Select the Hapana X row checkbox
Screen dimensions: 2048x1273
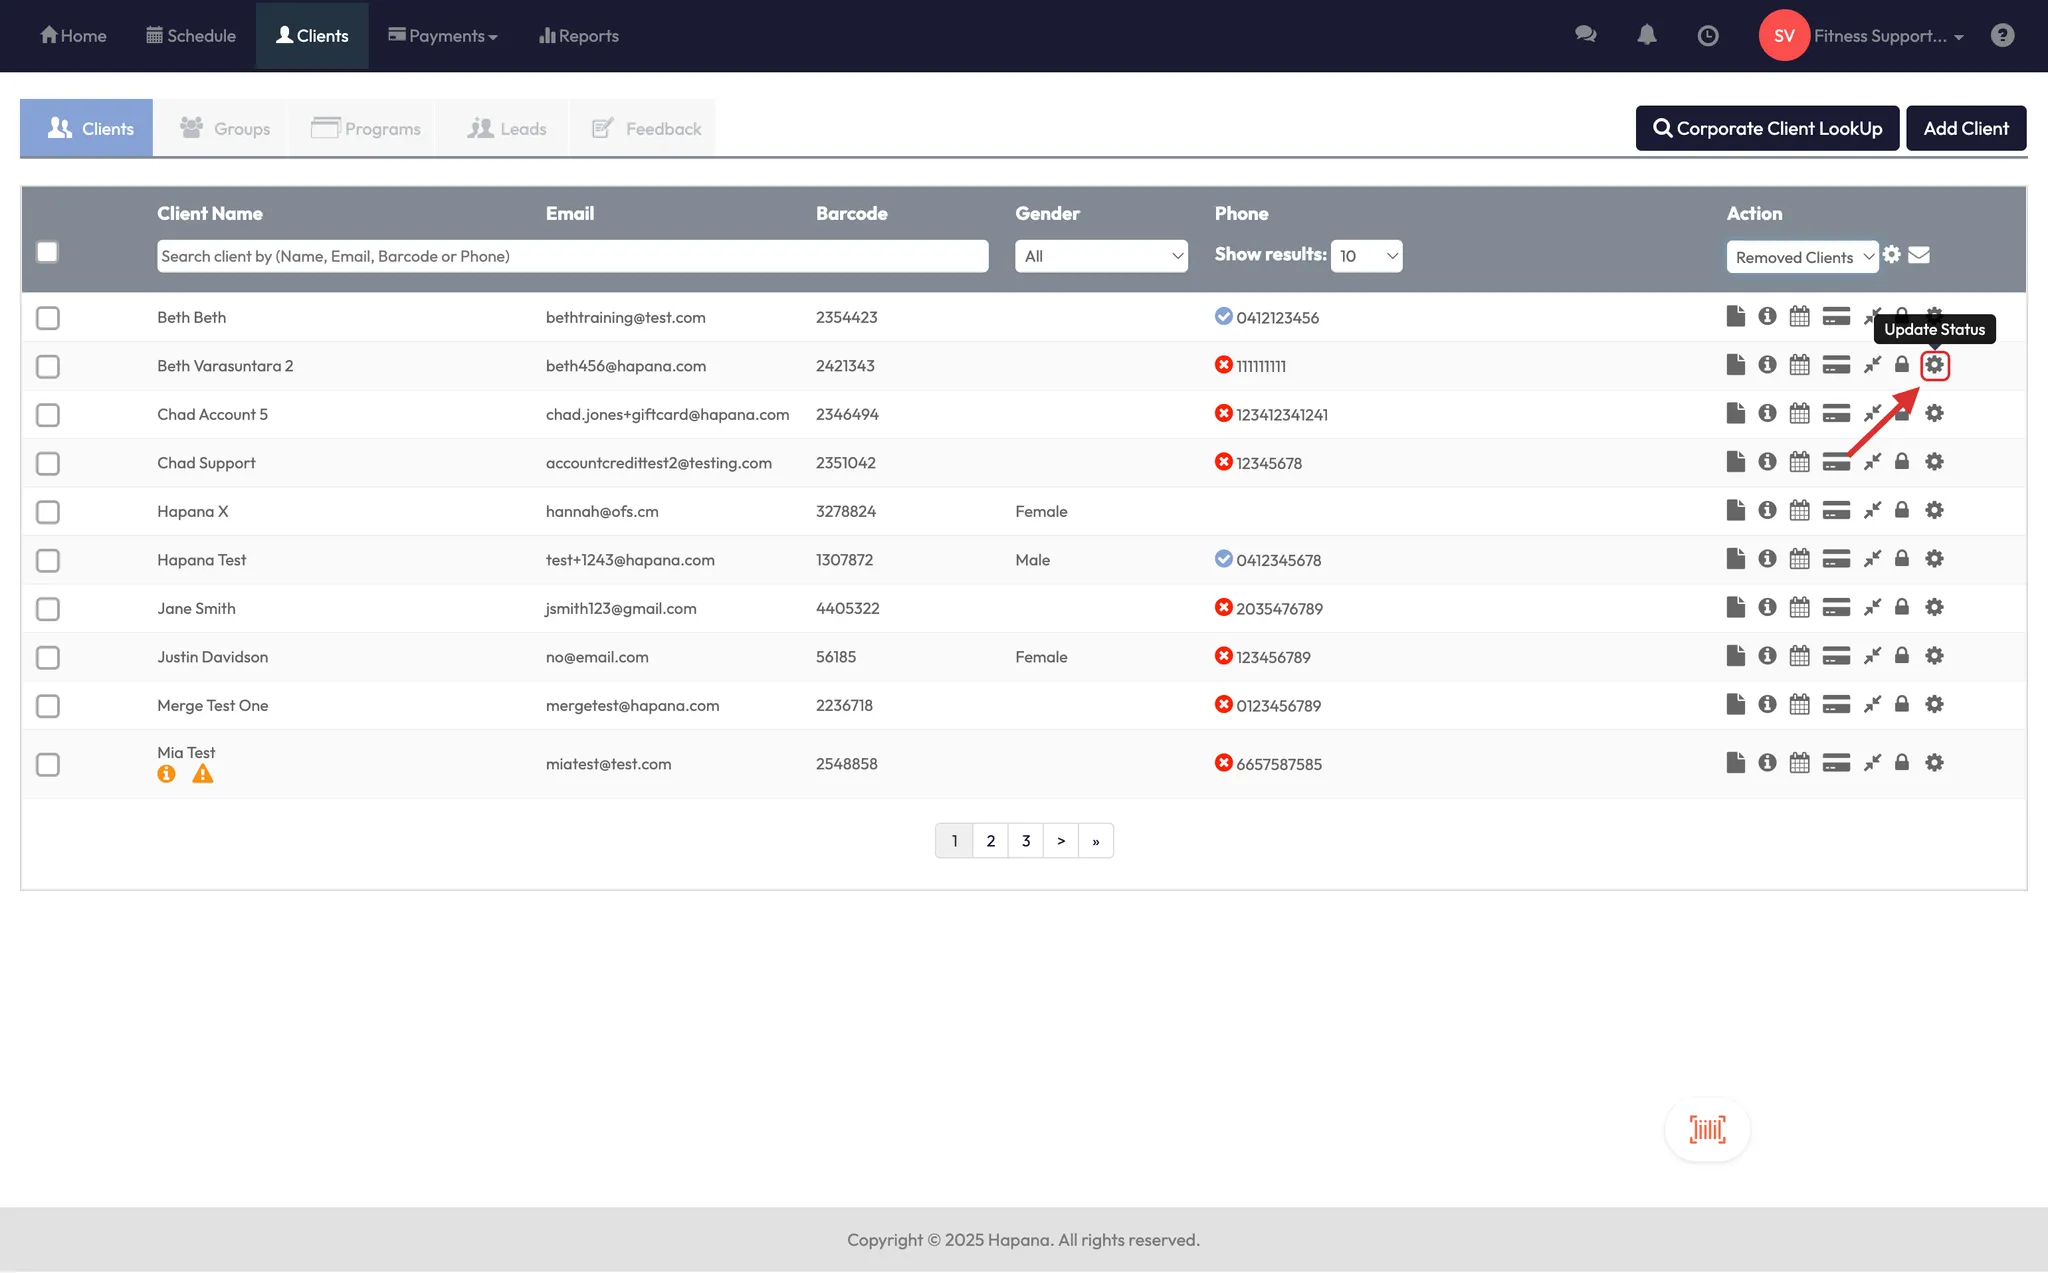click(x=48, y=512)
